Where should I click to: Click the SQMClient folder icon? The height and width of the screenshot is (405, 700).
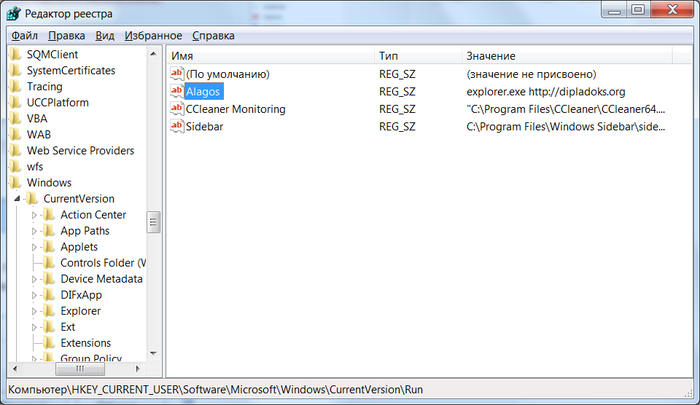(16, 54)
